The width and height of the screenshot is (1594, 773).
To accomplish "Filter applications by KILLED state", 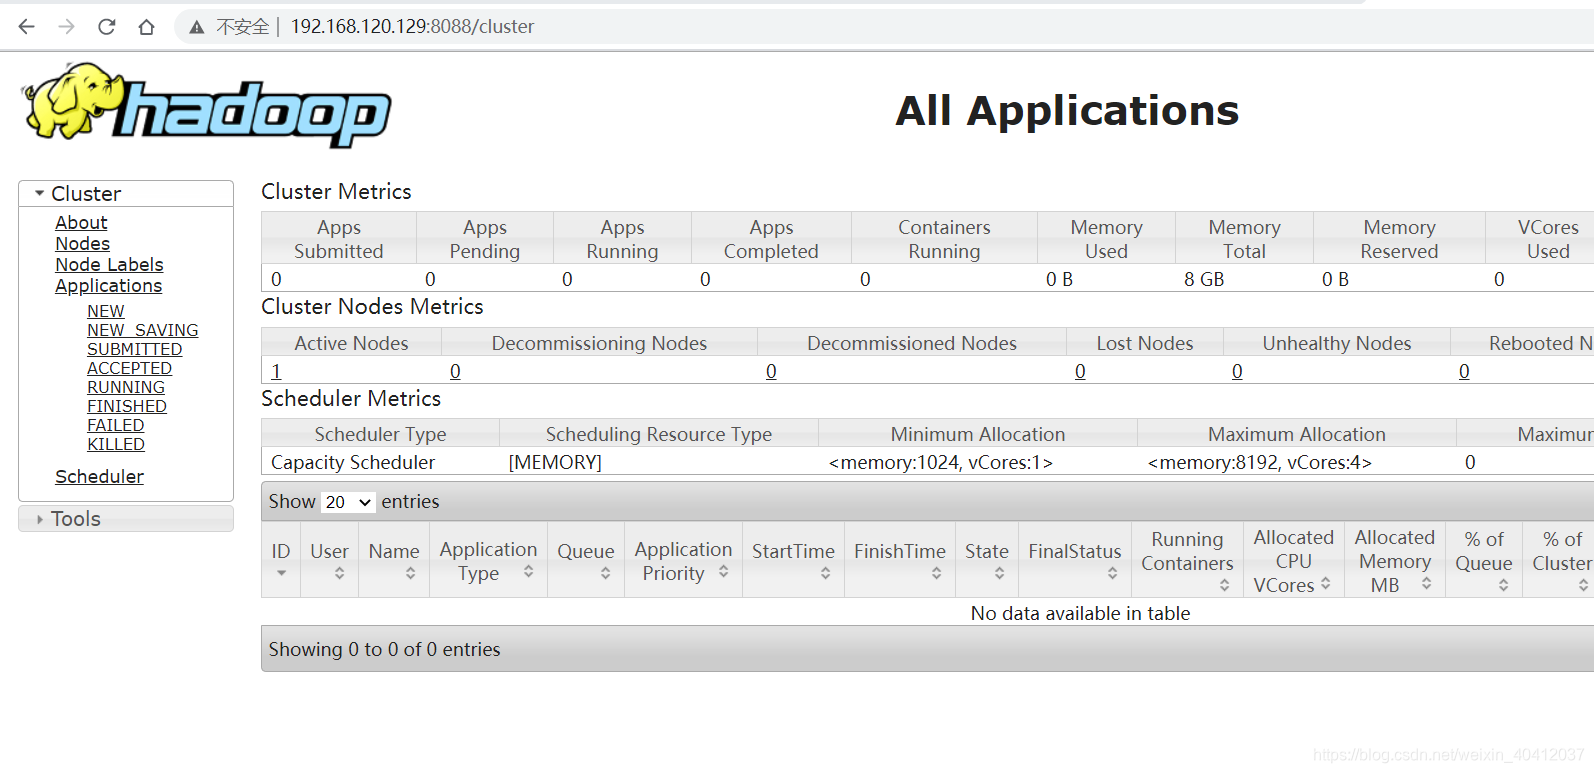I will [x=115, y=444].
